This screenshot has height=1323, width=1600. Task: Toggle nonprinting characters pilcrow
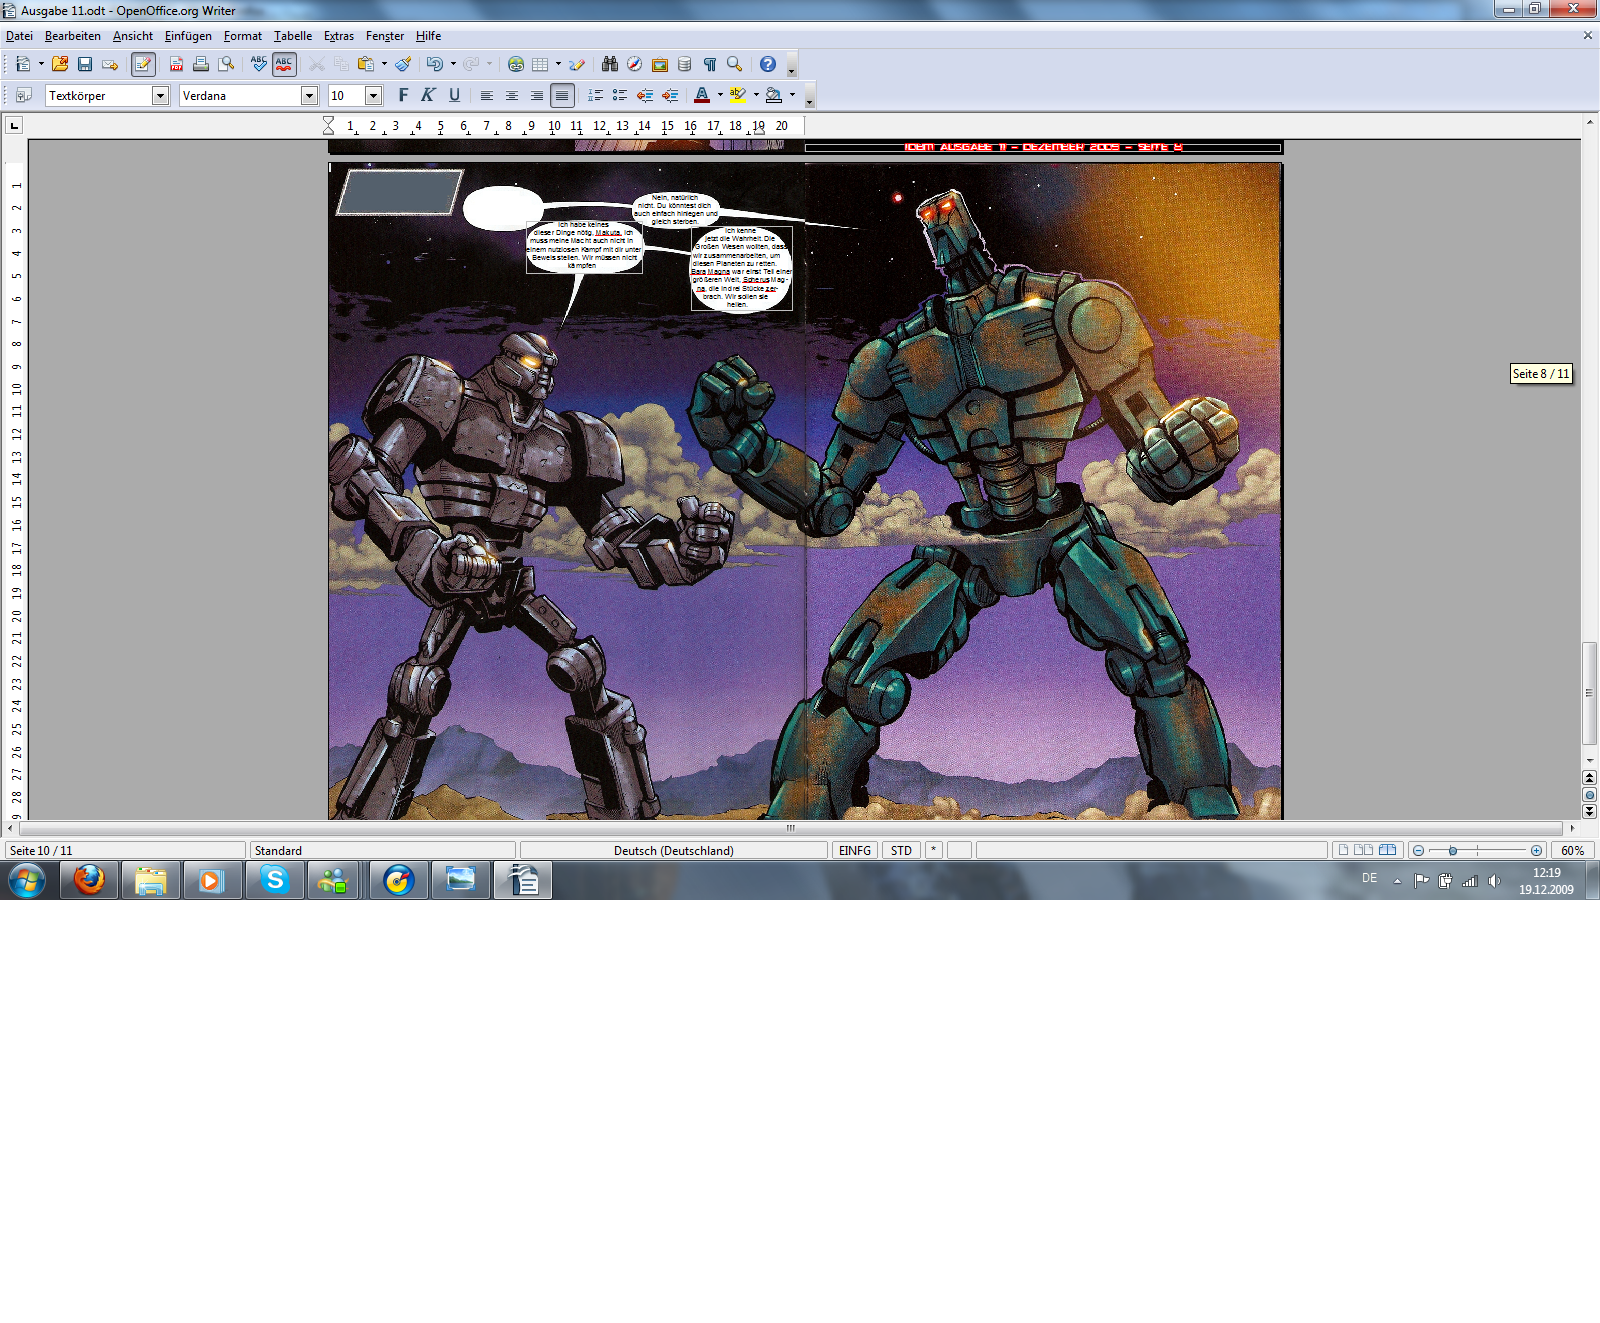(709, 64)
